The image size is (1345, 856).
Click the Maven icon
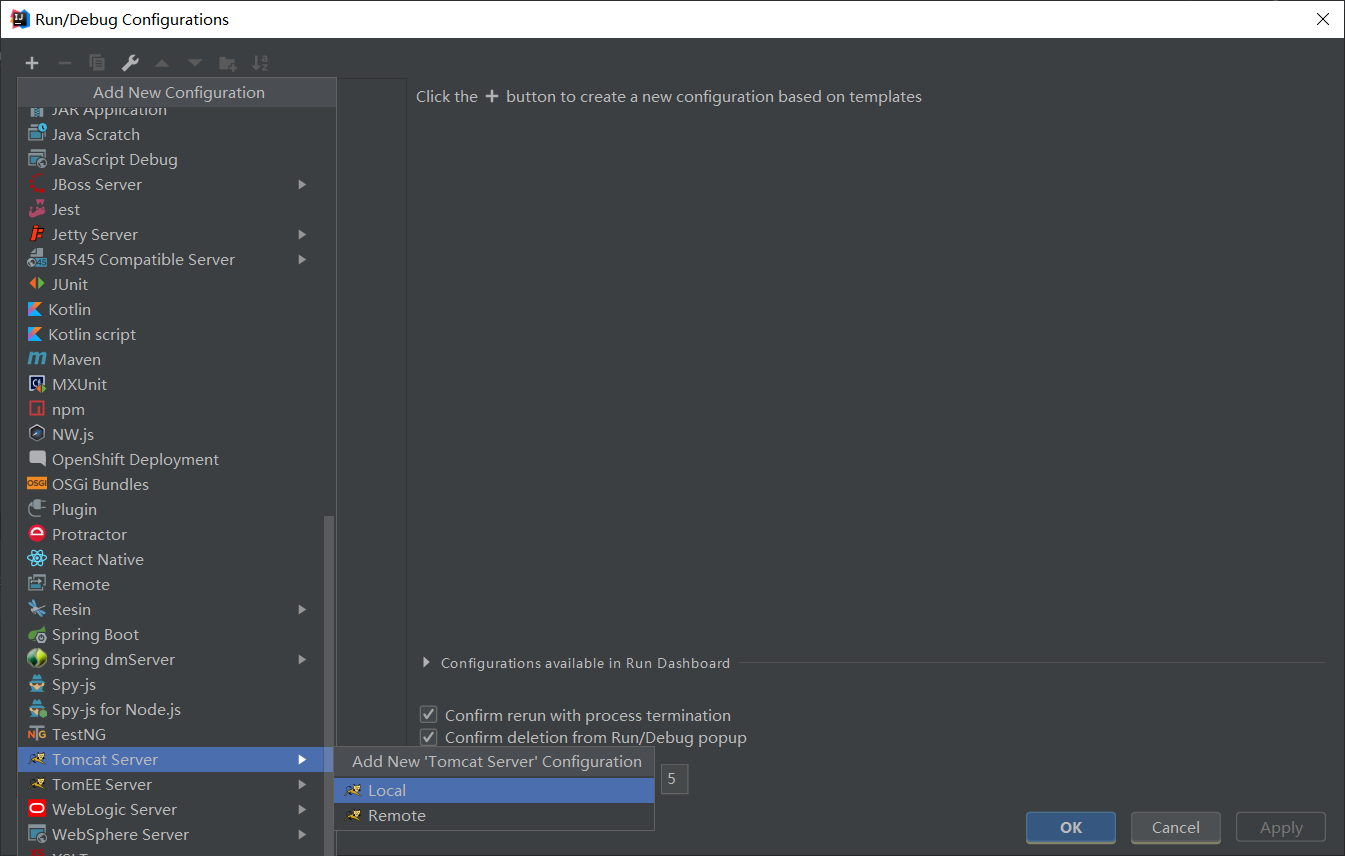click(x=37, y=359)
